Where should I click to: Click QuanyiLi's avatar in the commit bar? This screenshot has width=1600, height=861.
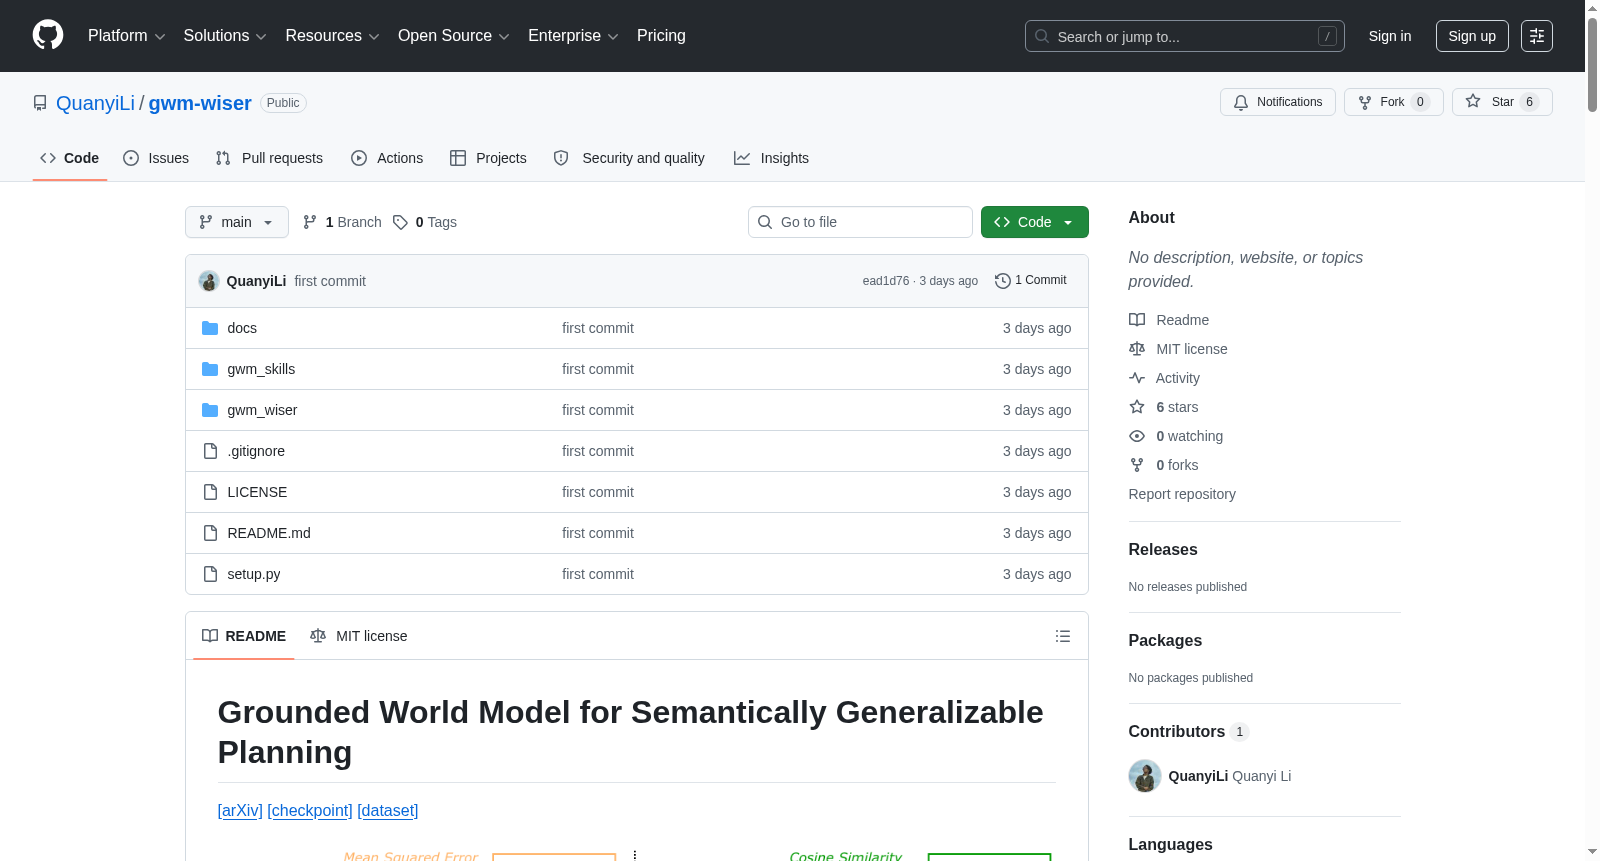pos(209,281)
